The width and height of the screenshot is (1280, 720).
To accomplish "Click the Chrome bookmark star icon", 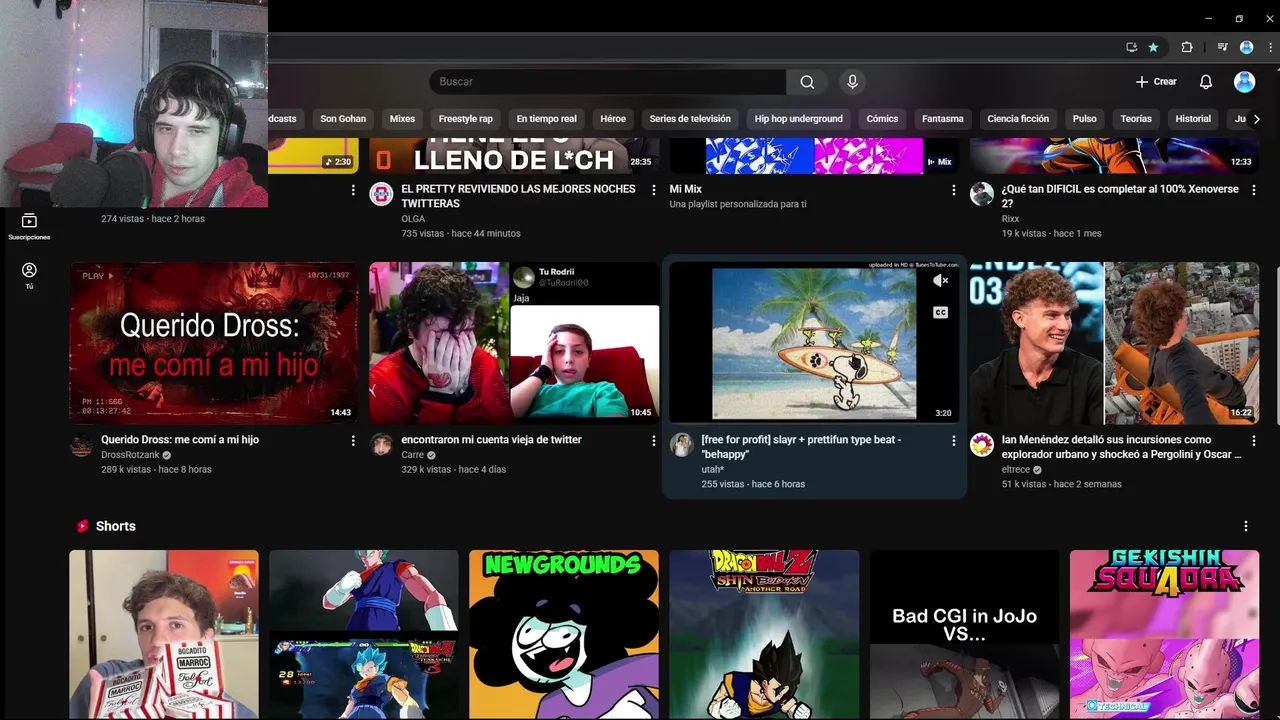I will (x=1153, y=47).
